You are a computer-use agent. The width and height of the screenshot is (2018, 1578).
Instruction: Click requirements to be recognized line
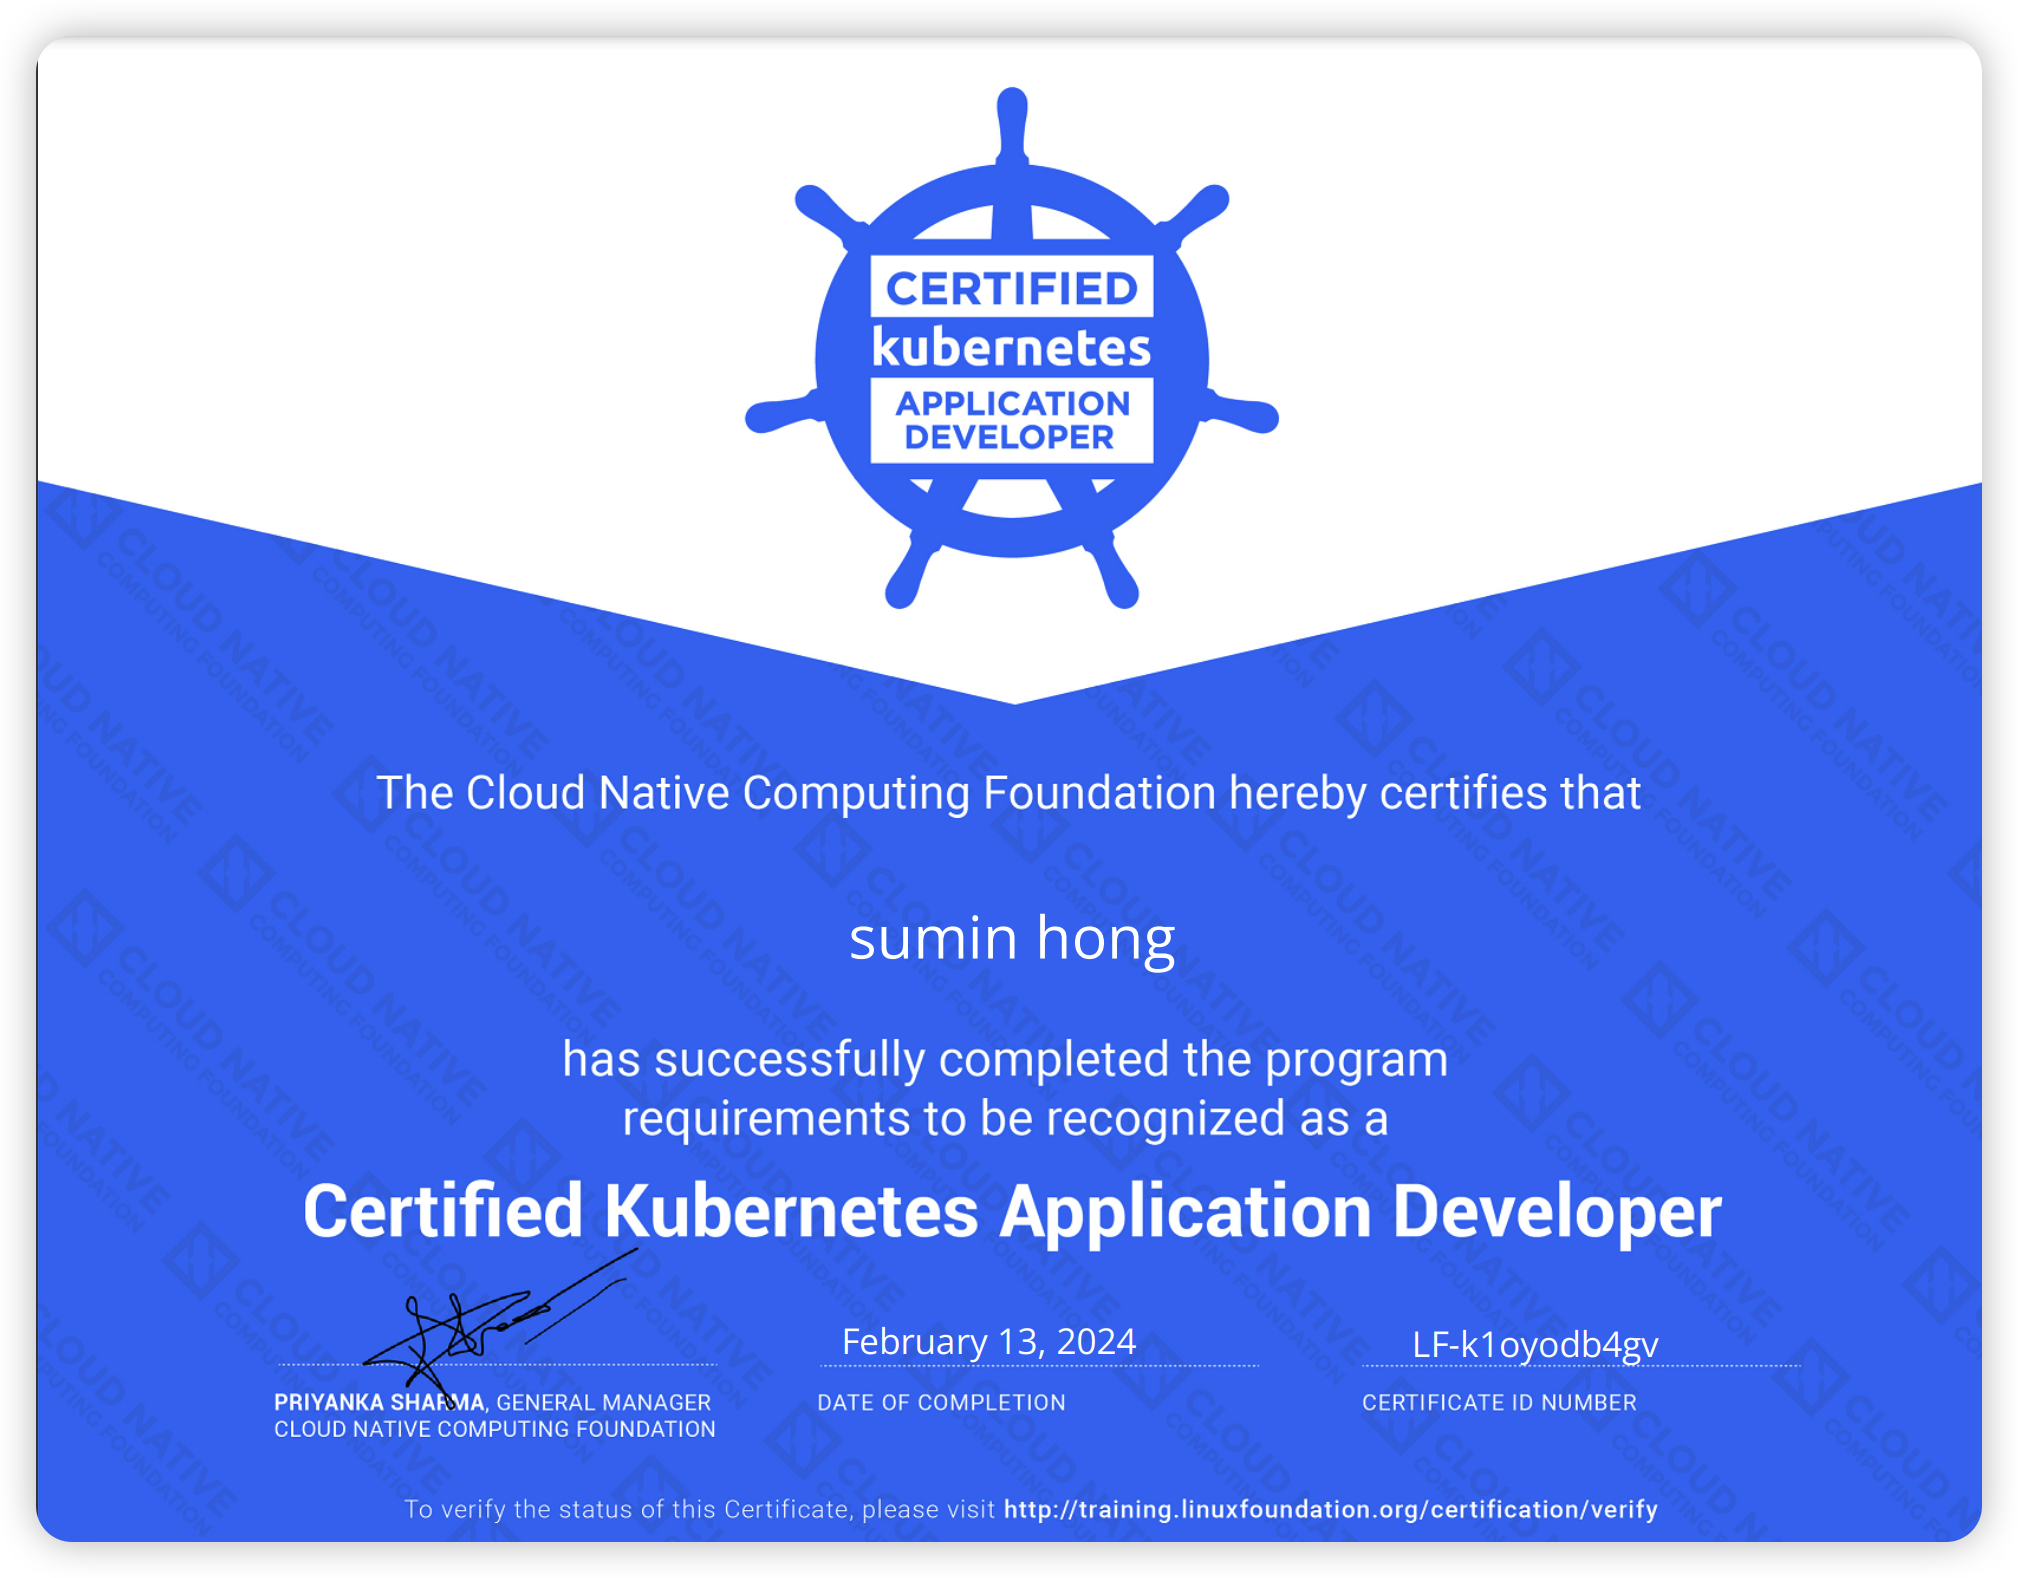(x=1004, y=1118)
